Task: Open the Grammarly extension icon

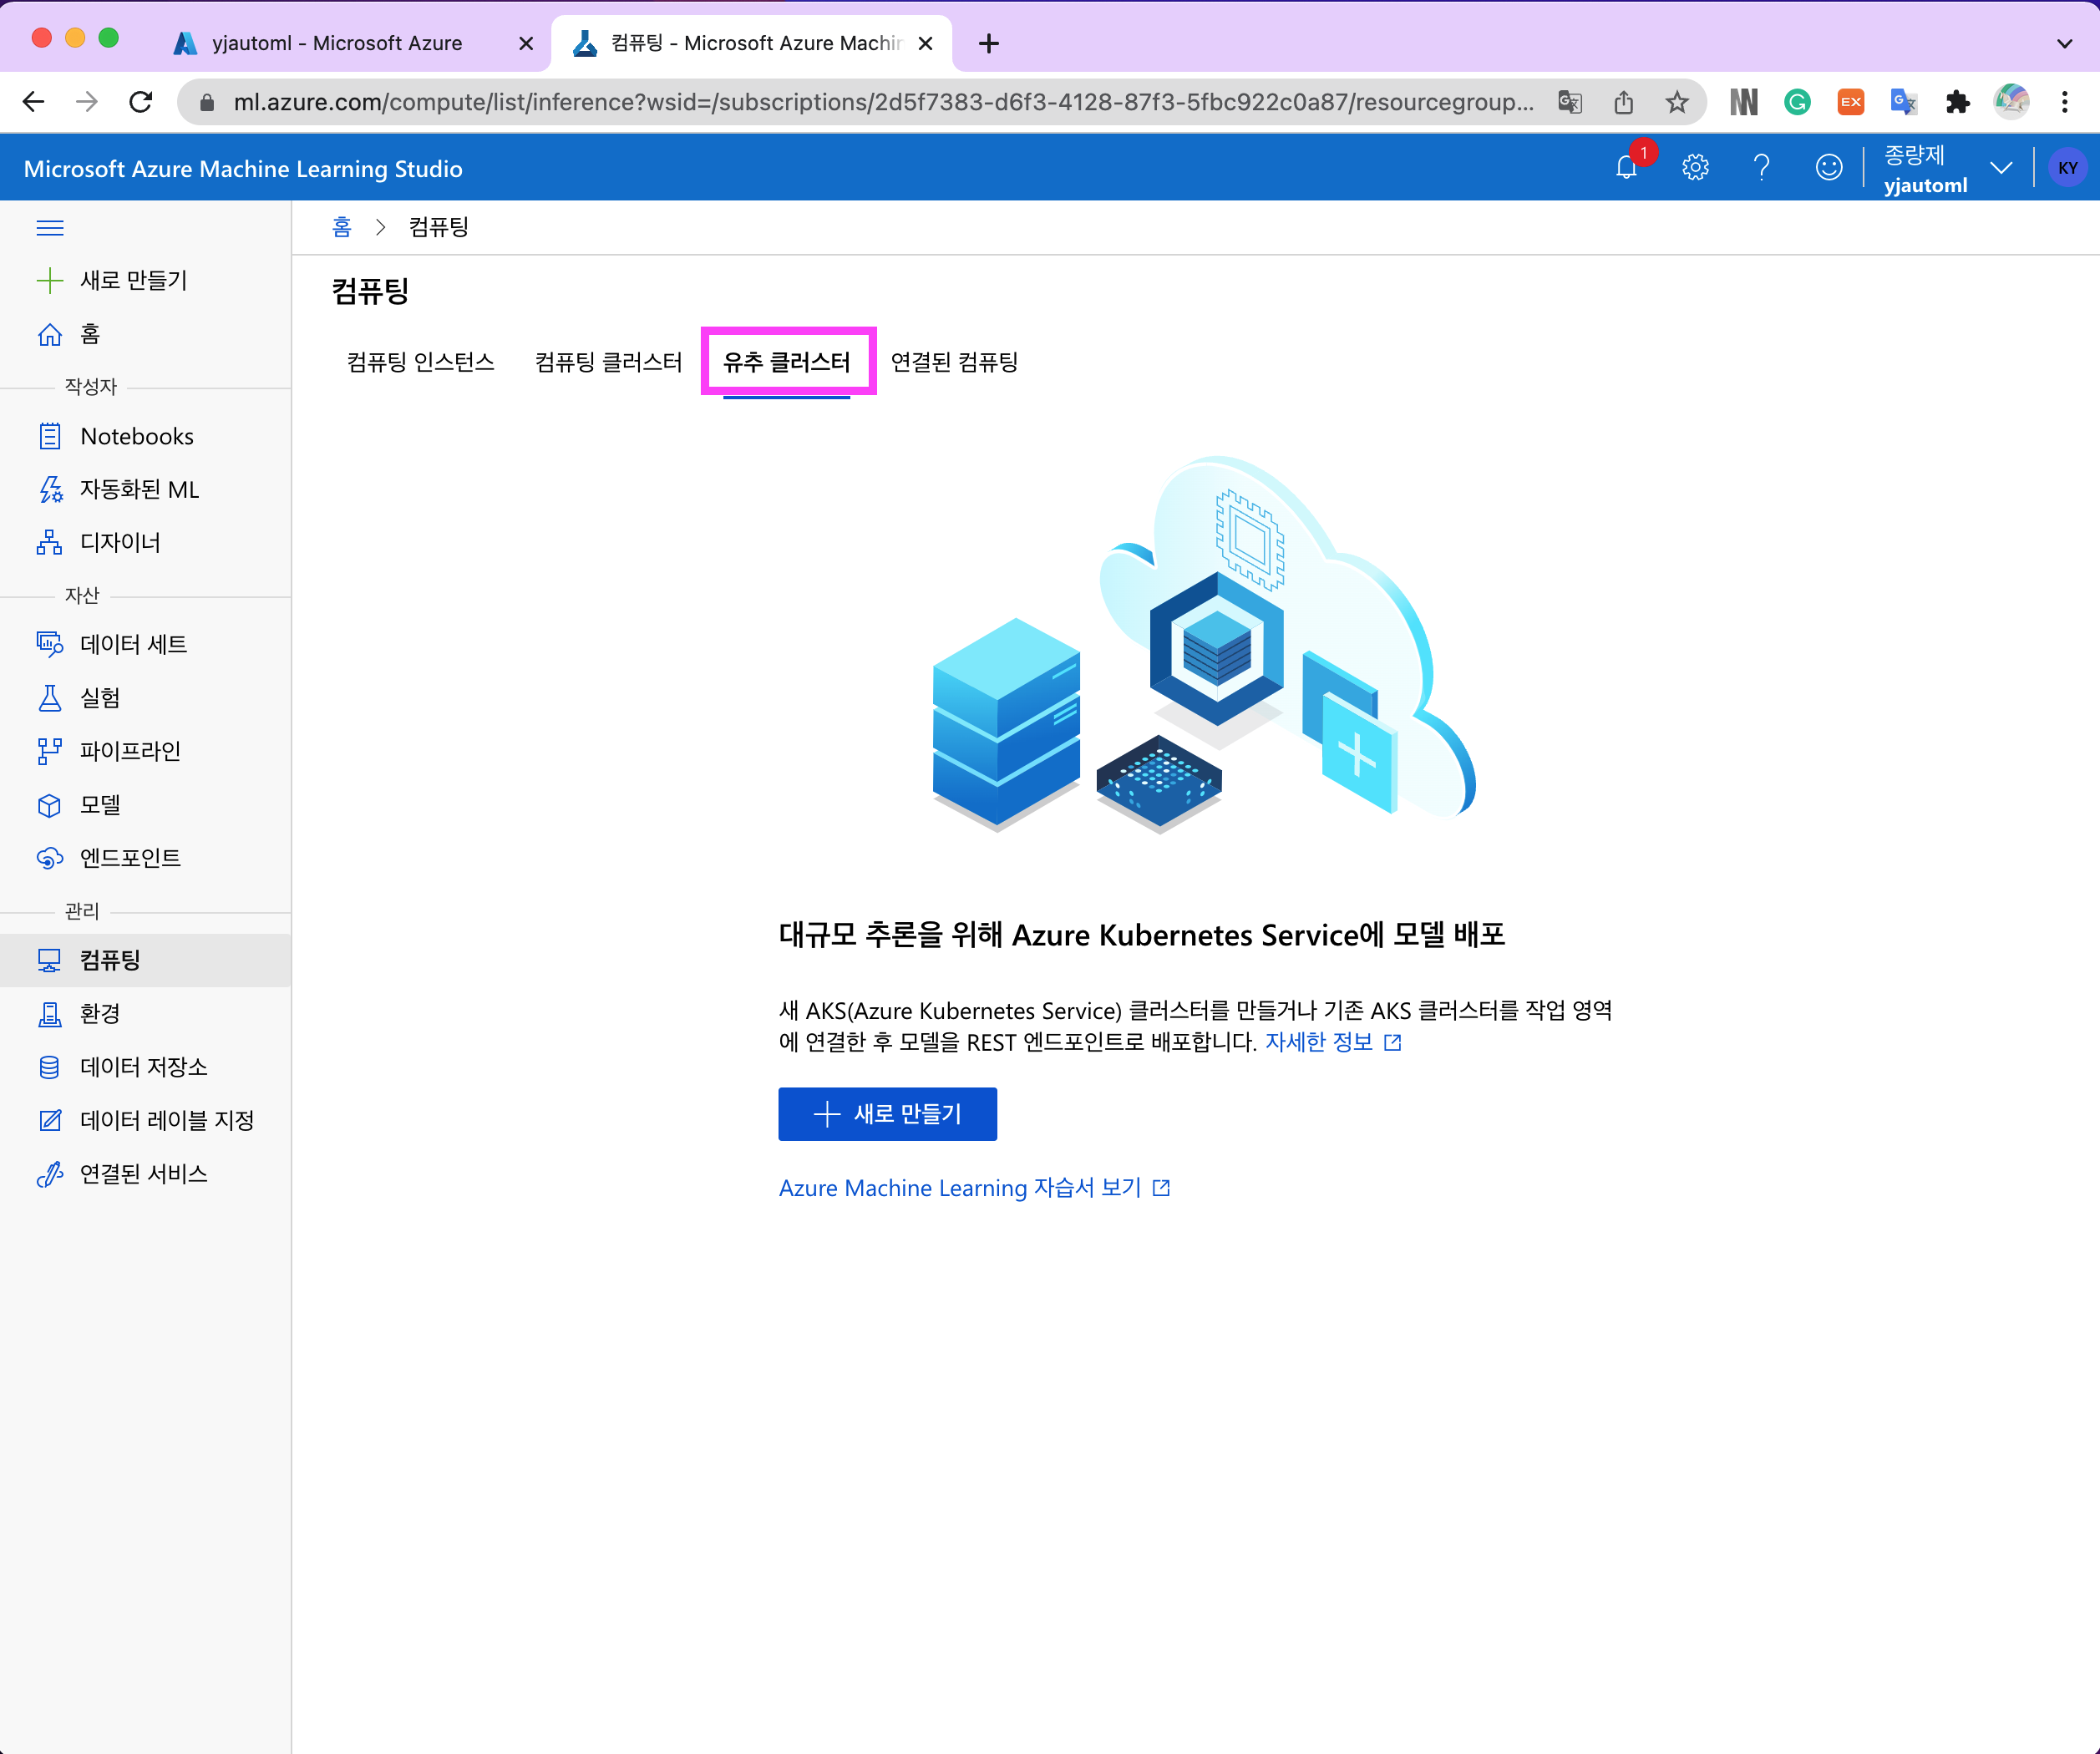Action: click(x=1797, y=102)
